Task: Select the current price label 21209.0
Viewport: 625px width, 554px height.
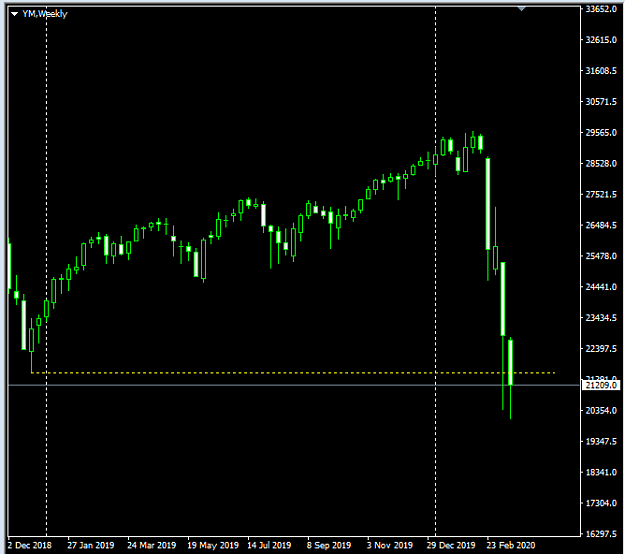Action: point(601,385)
